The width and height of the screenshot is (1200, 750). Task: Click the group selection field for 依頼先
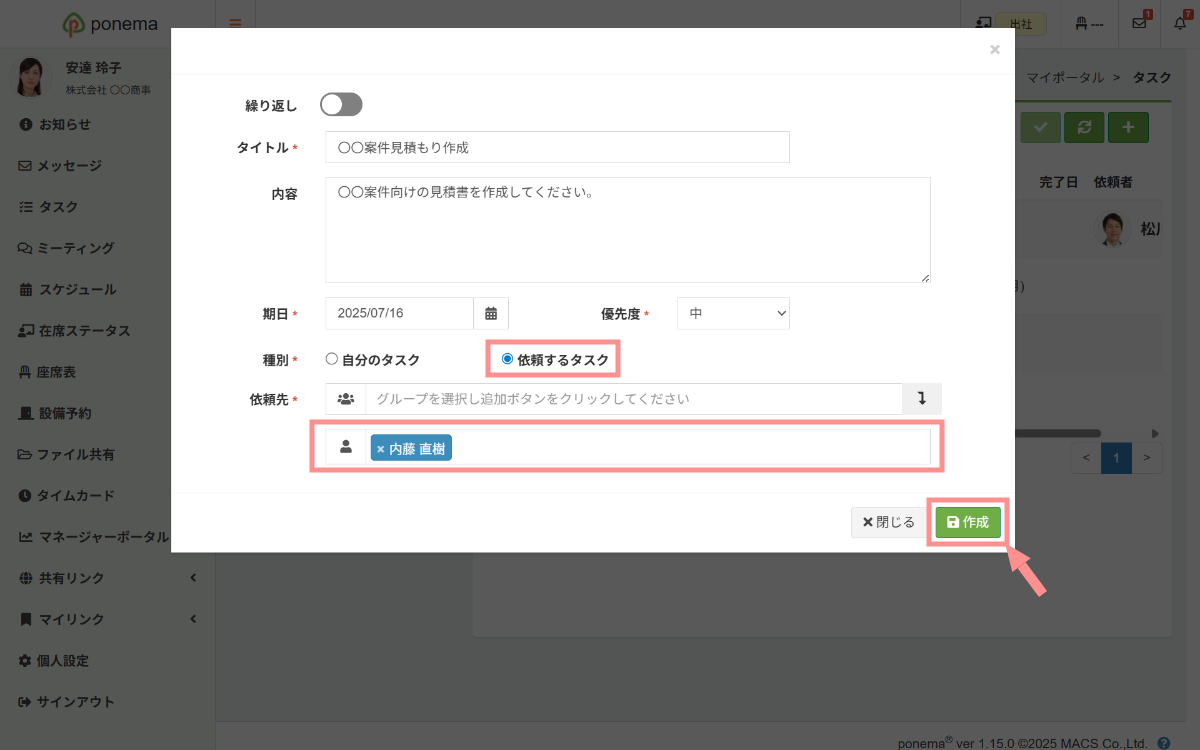(x=634, y=398)
